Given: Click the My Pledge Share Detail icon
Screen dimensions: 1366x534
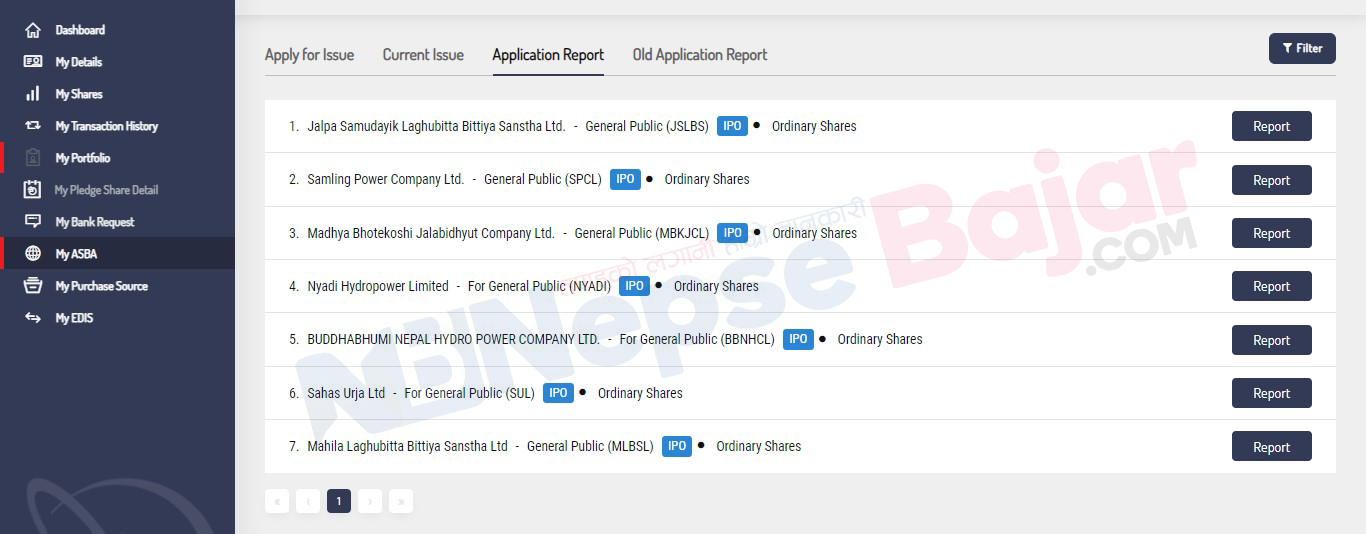Looking at the screenshot, I should click(33, 190).
